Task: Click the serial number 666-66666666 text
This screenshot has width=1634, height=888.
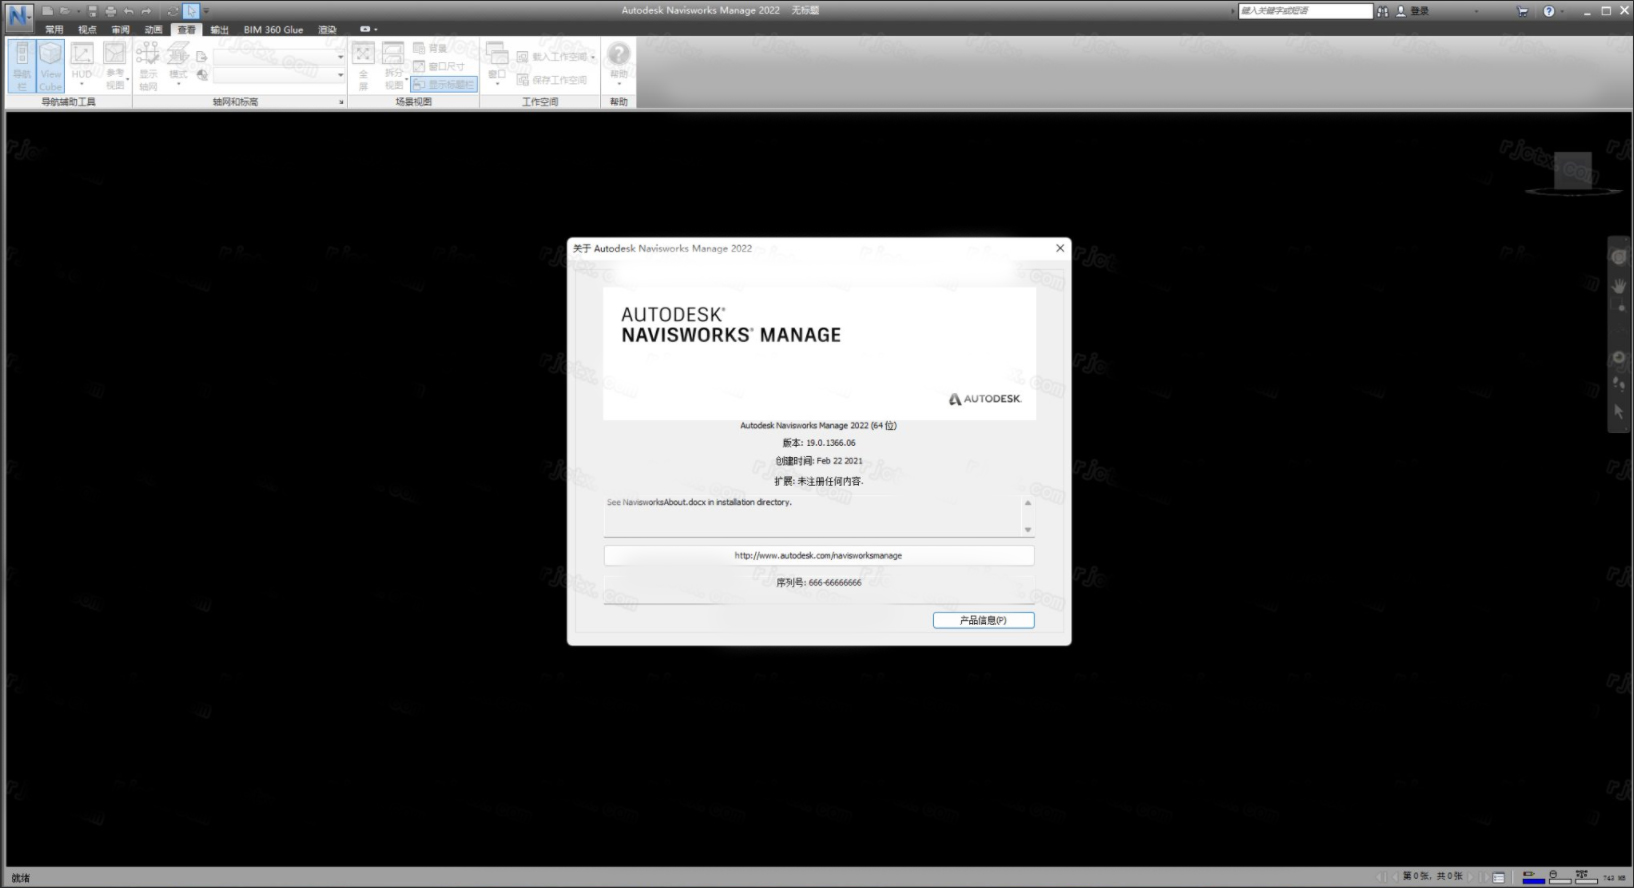Action: click(x=835, y=582)
